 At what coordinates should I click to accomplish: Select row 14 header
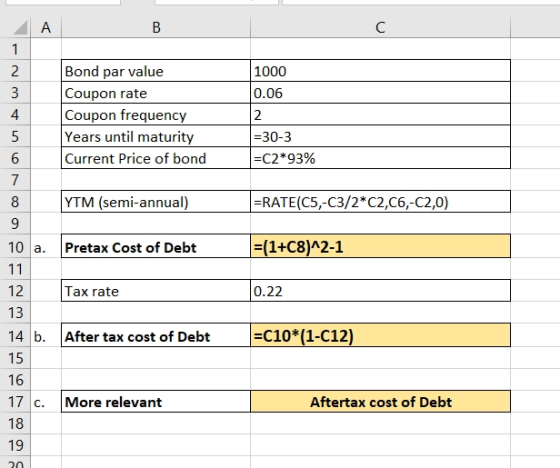click(15, 335)
